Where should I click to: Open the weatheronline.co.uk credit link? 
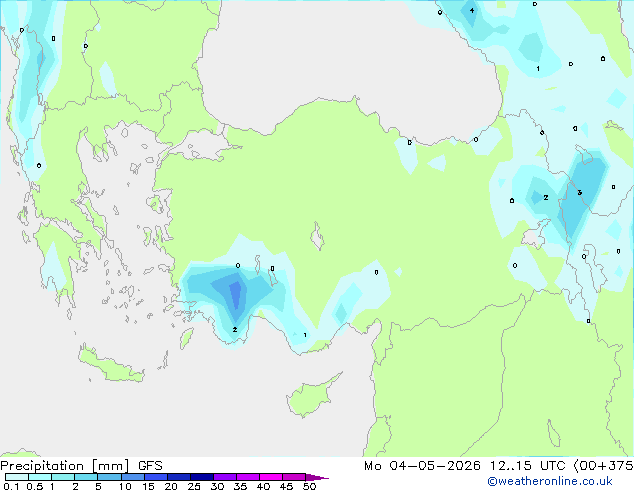point(549,481)
